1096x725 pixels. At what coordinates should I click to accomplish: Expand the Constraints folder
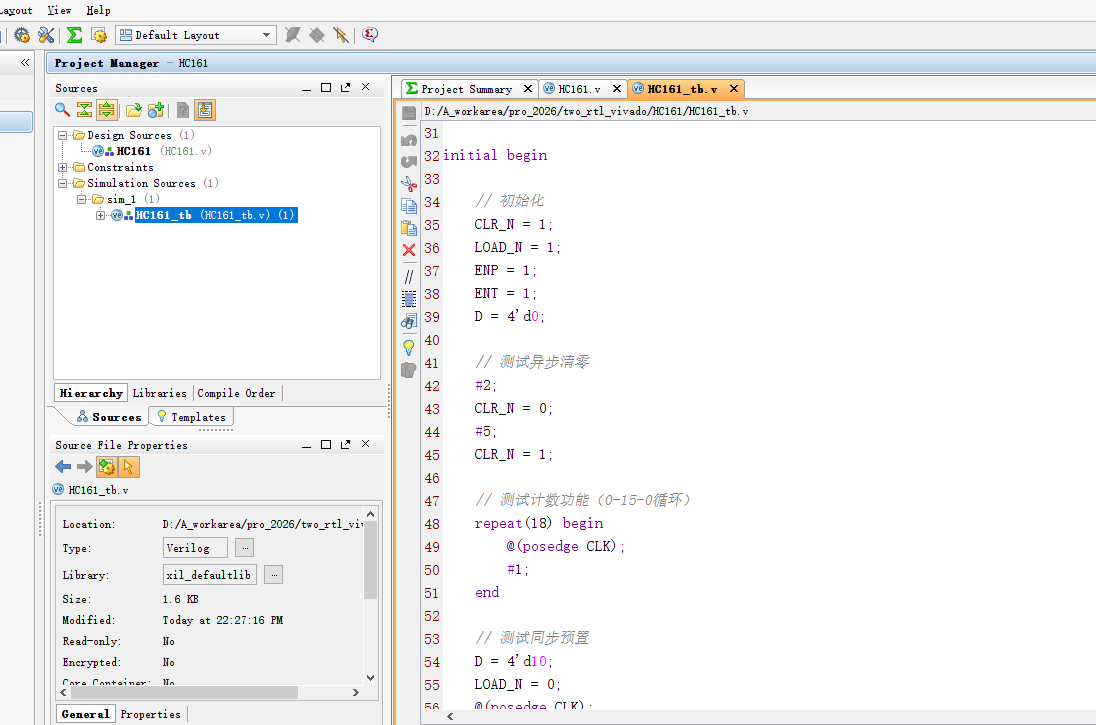(62, 168)
